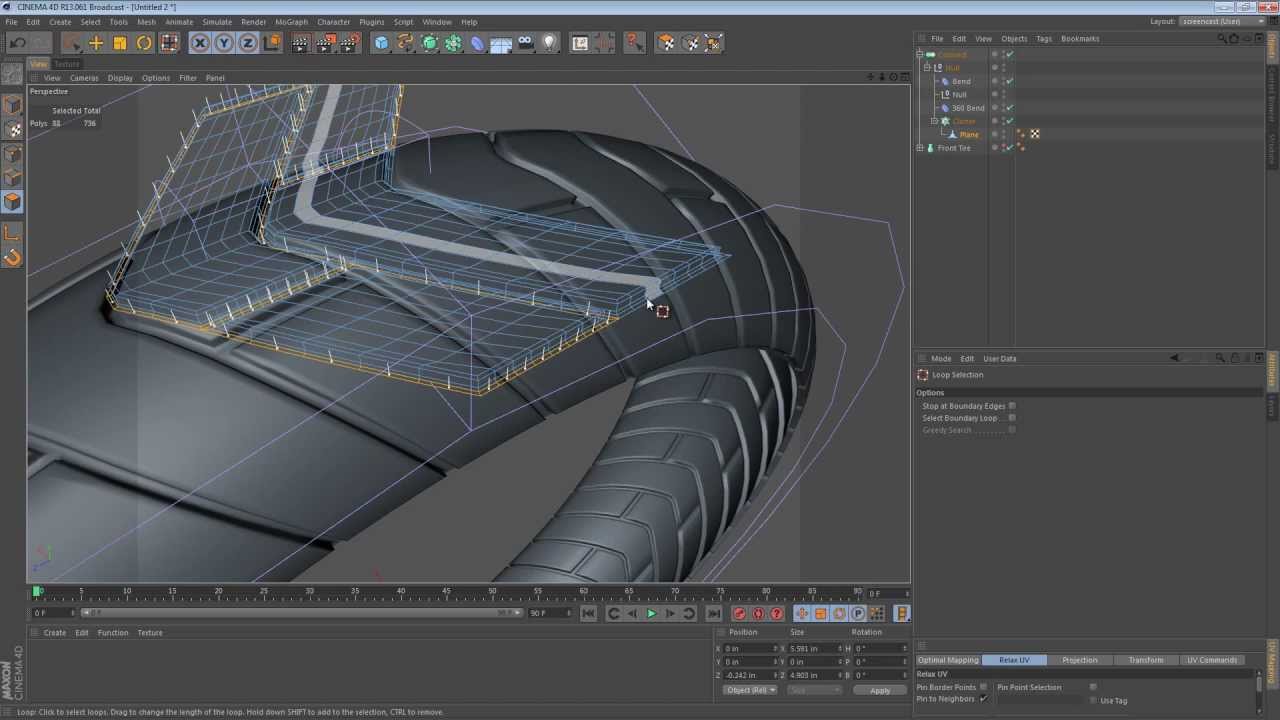The image size is (1280, 720).
Task: Select the Move tool (yellow cross)
Action: [x=96, y=42]
